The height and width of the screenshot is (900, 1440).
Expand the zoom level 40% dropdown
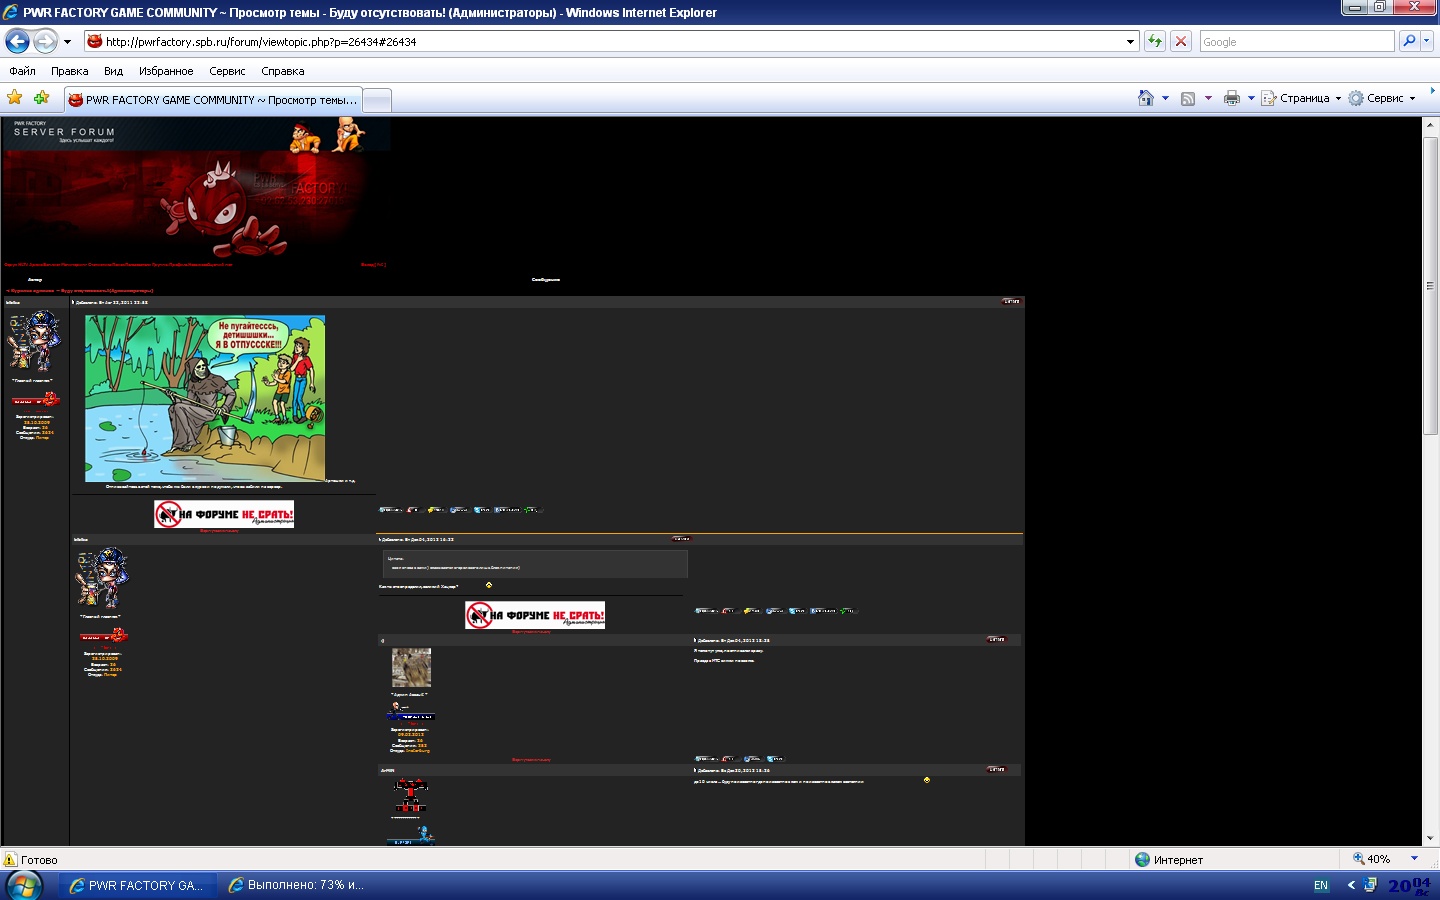click(1414, 859)
